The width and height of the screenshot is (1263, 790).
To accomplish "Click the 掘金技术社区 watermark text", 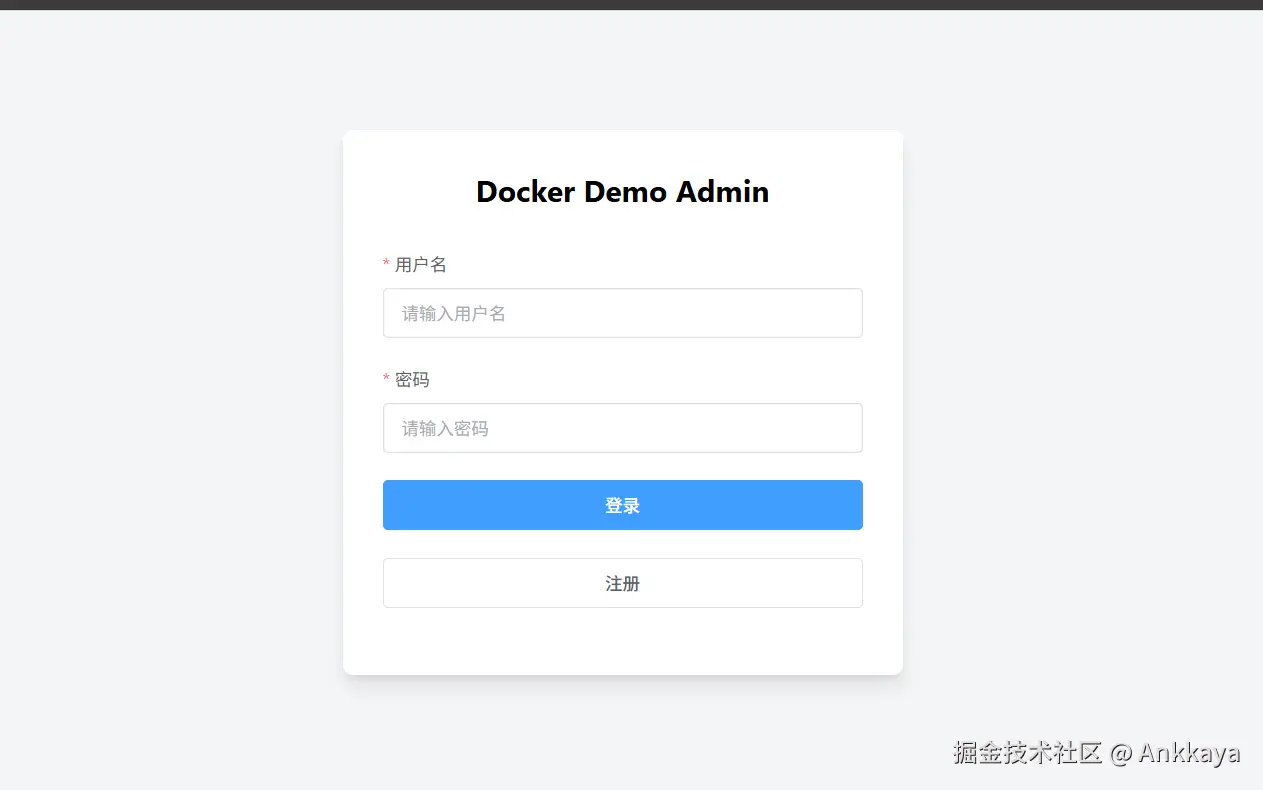I will [x=1027, y=753].
